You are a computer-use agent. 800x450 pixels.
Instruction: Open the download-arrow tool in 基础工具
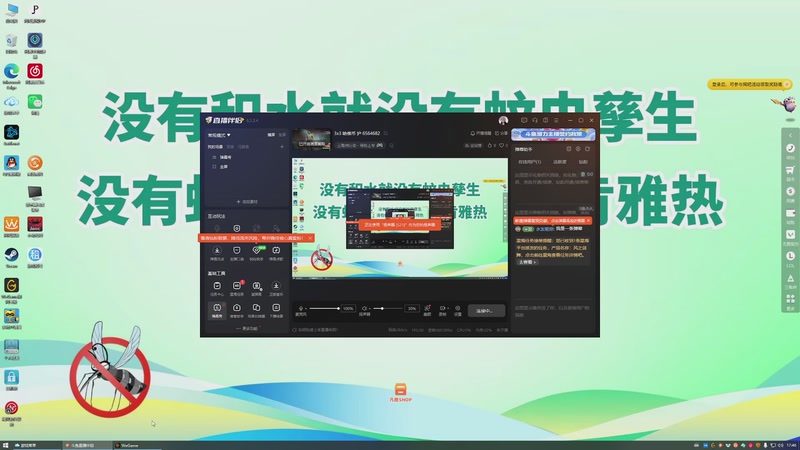[276, 288]
